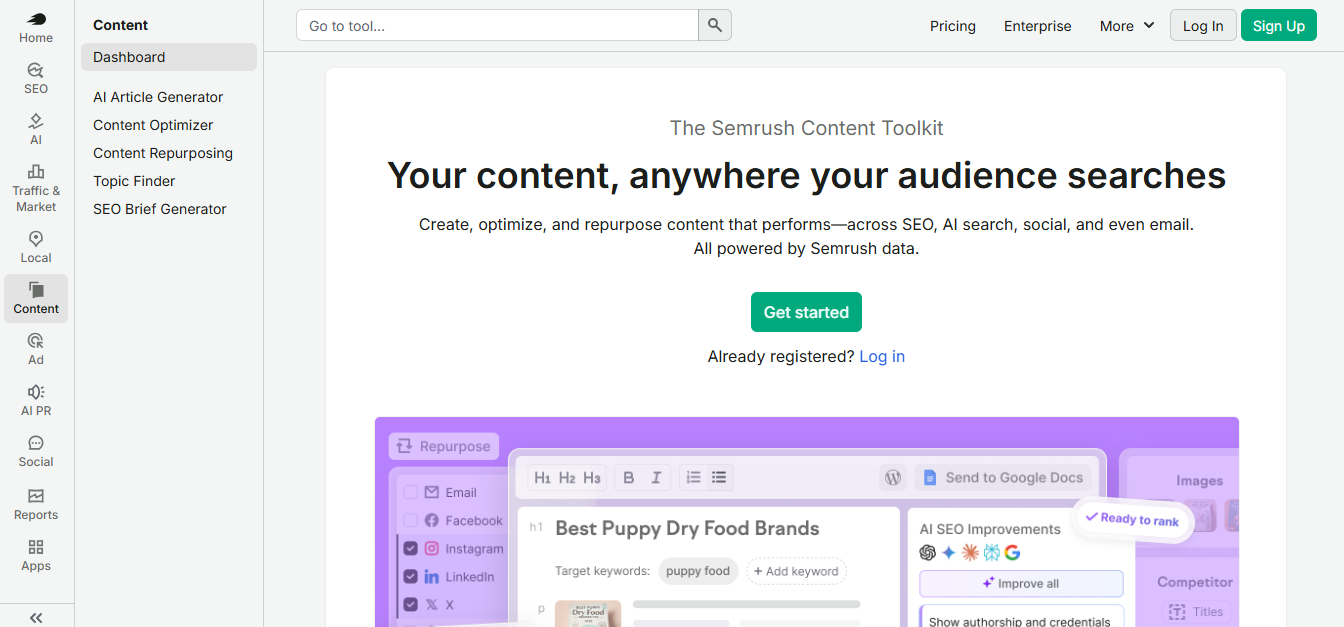Screen dimensions: 1344x627
Task: Click the puppy food product thumbnail
Action: click(x=588, y=613)
